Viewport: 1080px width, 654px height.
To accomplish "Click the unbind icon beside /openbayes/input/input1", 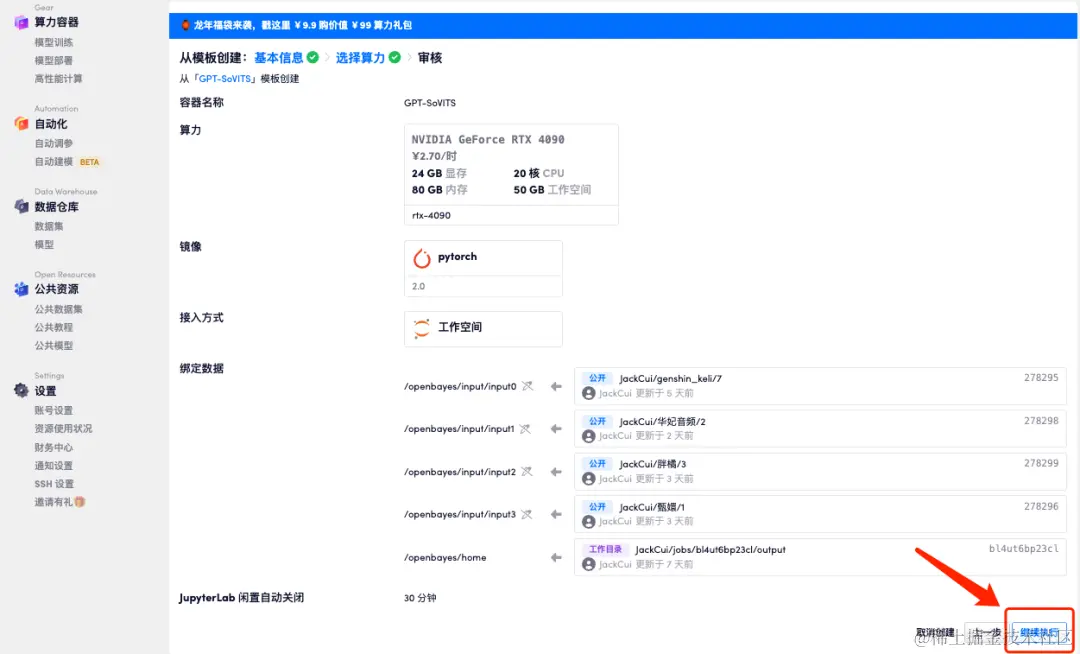I will [526, 429].
